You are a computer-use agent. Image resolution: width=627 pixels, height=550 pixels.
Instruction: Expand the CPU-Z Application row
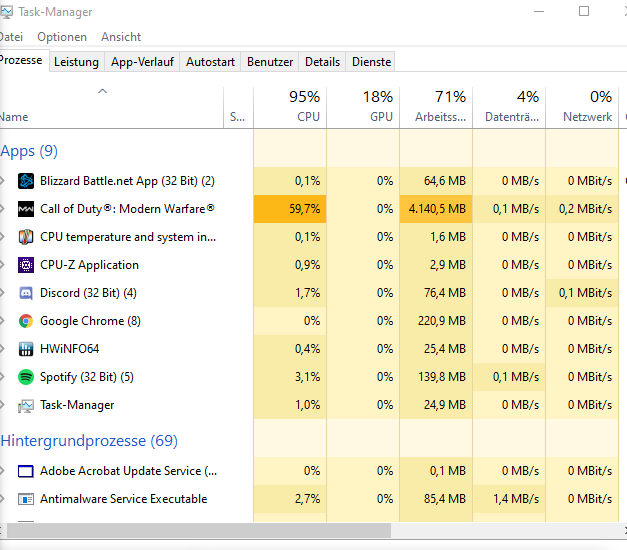[2, 265]
